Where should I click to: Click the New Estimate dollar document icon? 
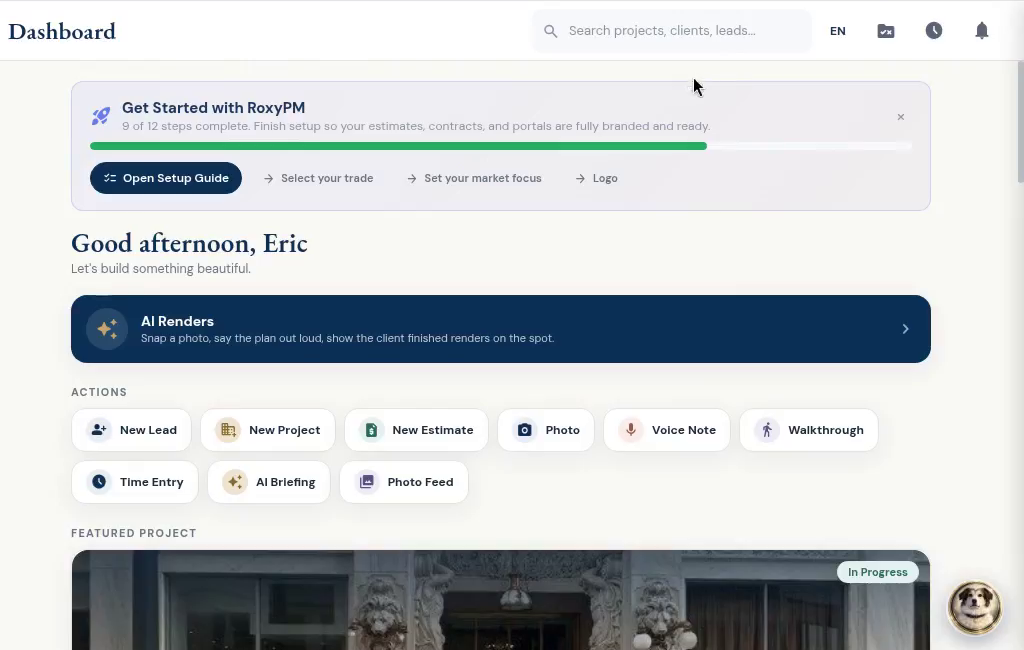(x=371, y=430)
